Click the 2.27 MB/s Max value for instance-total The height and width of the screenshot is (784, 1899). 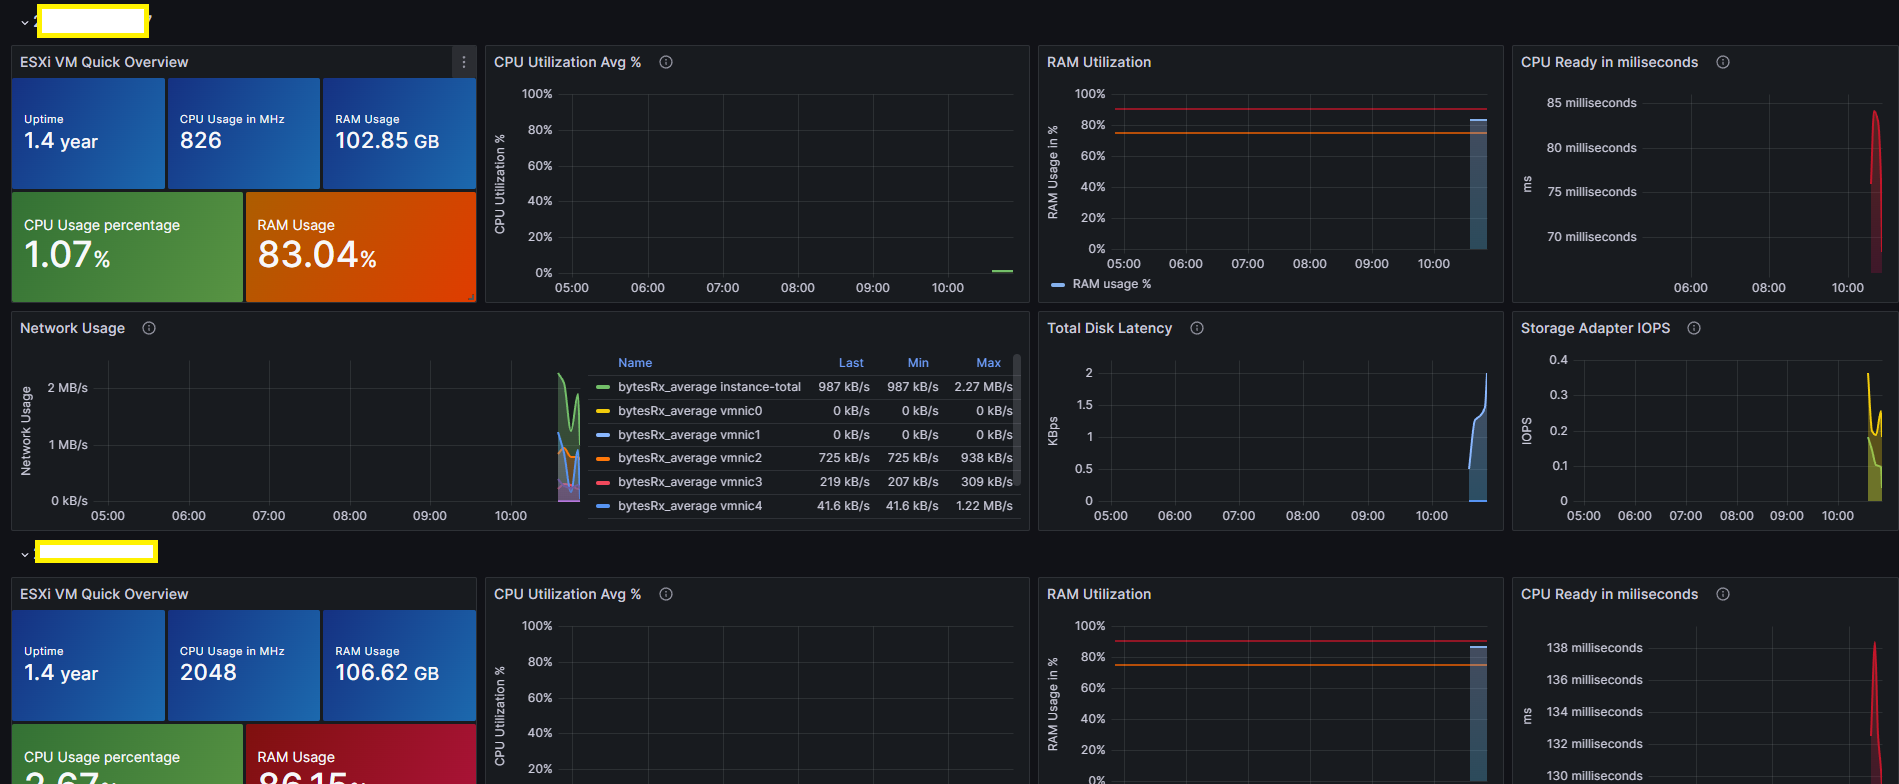pos(983,387)
